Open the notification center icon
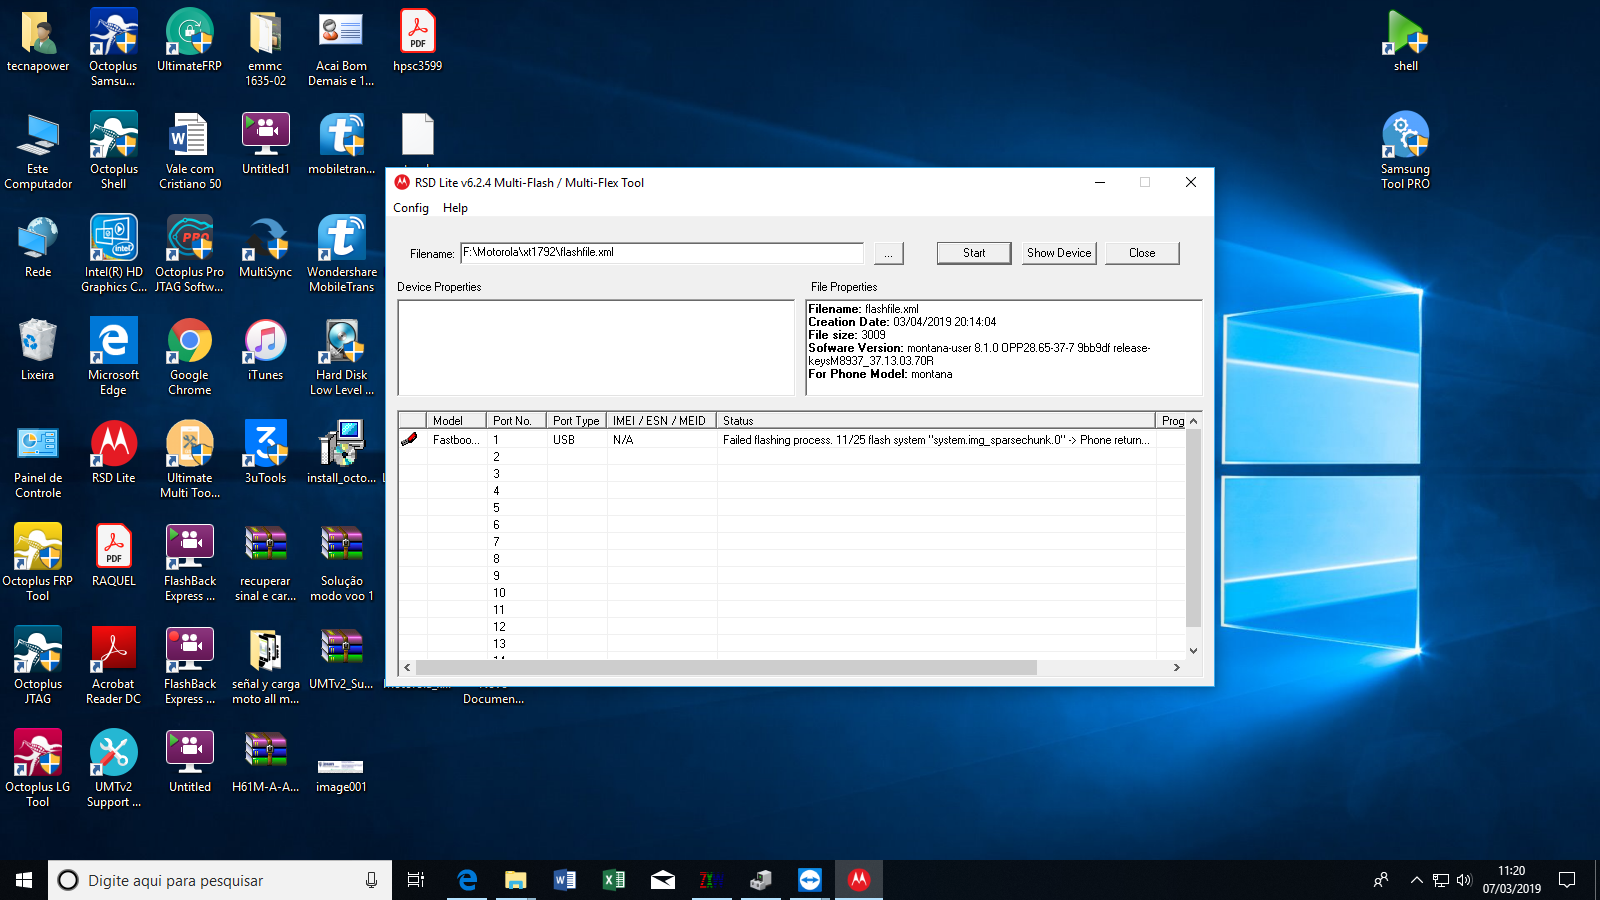The image size is (1600, 900). [1567, 880]
